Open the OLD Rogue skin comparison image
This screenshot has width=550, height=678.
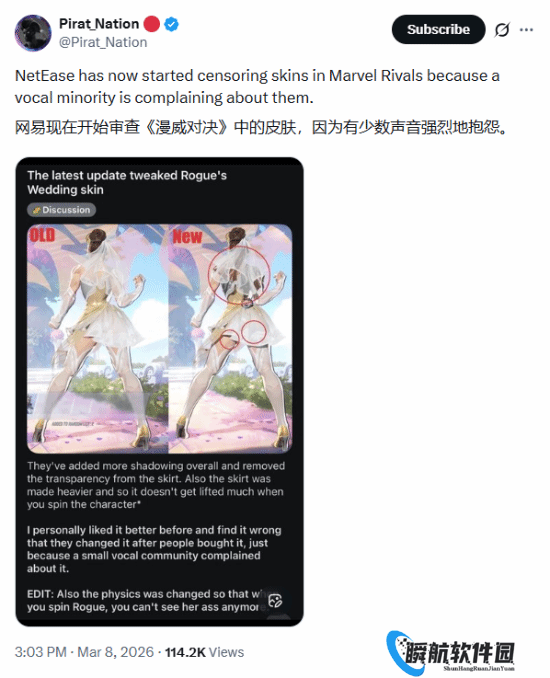tap(98, 339)
